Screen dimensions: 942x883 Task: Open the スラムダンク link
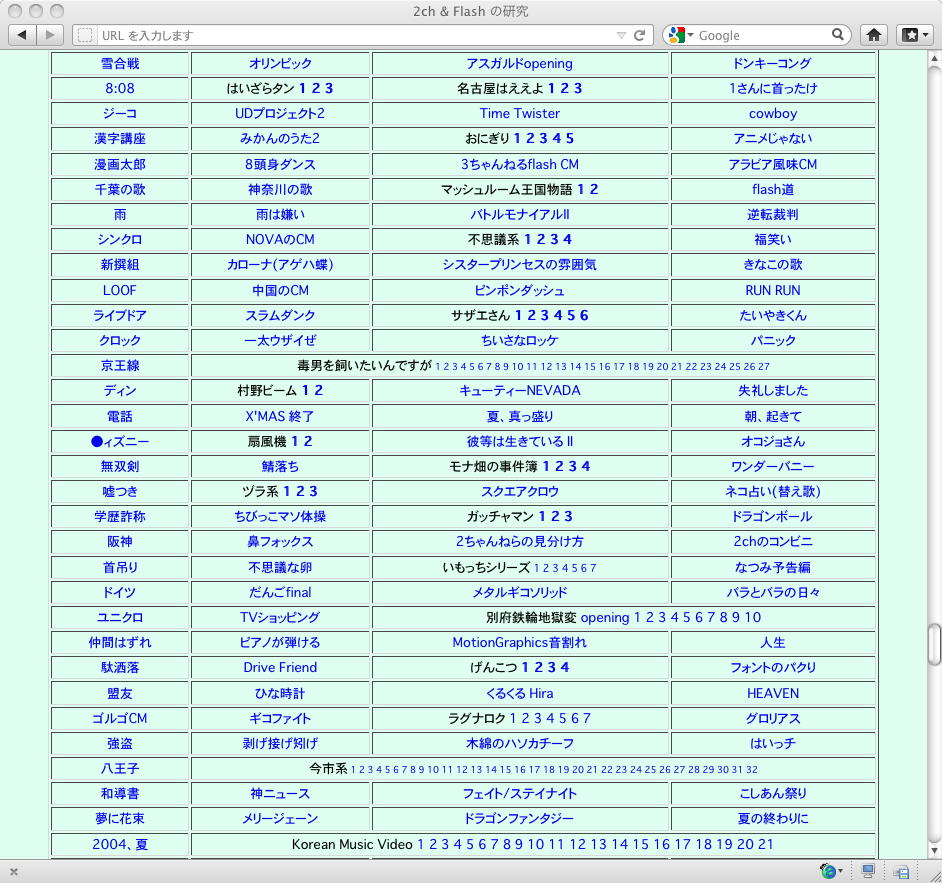280,316
